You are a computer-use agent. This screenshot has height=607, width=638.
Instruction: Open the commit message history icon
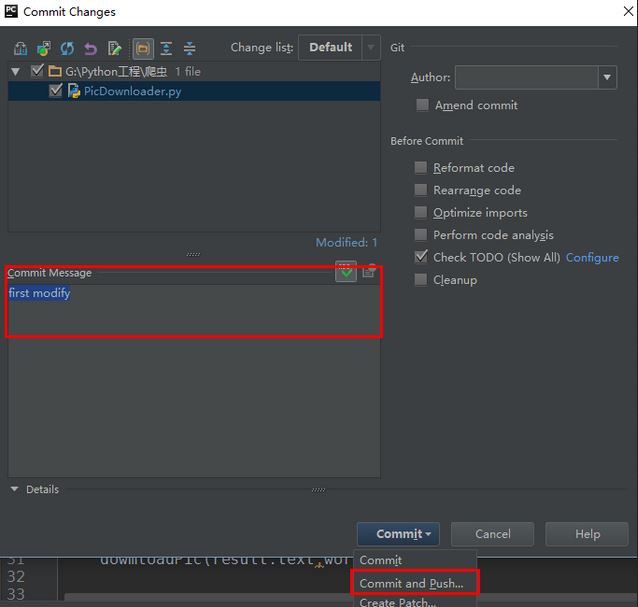pyautogui.click(x=369, y=272)
